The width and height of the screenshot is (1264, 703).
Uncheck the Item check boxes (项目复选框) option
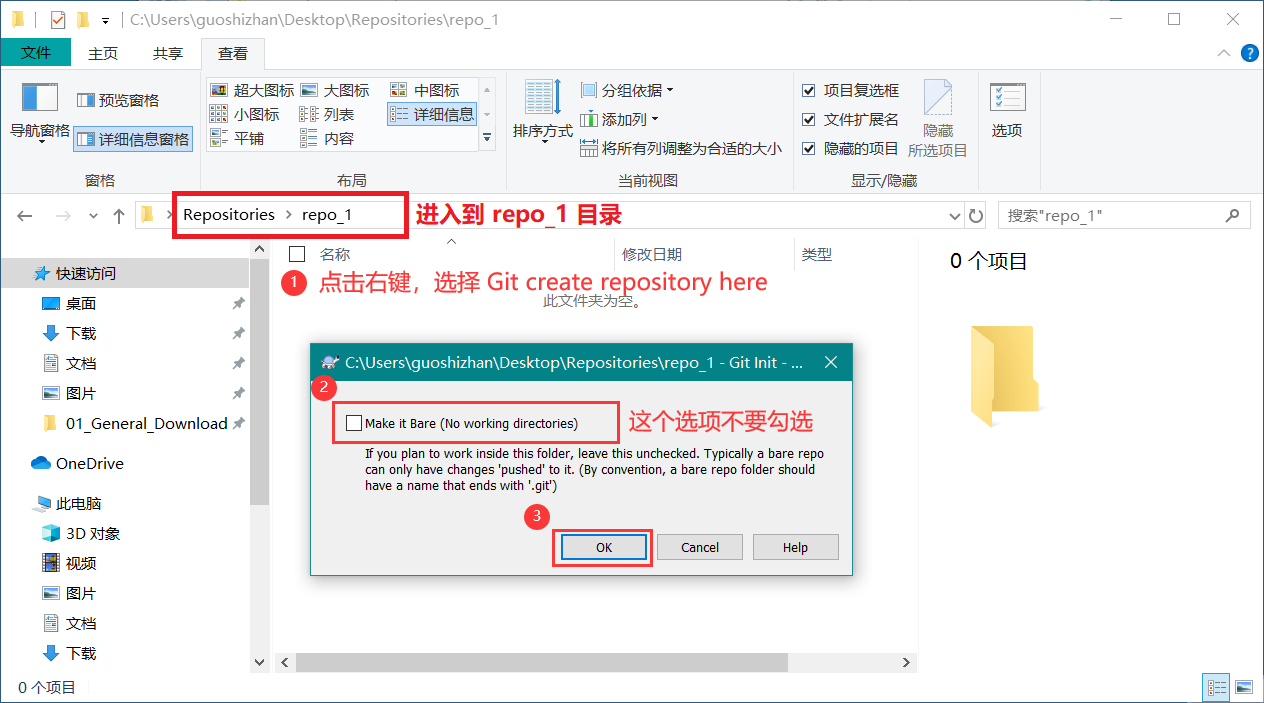(x=809, y=91)
